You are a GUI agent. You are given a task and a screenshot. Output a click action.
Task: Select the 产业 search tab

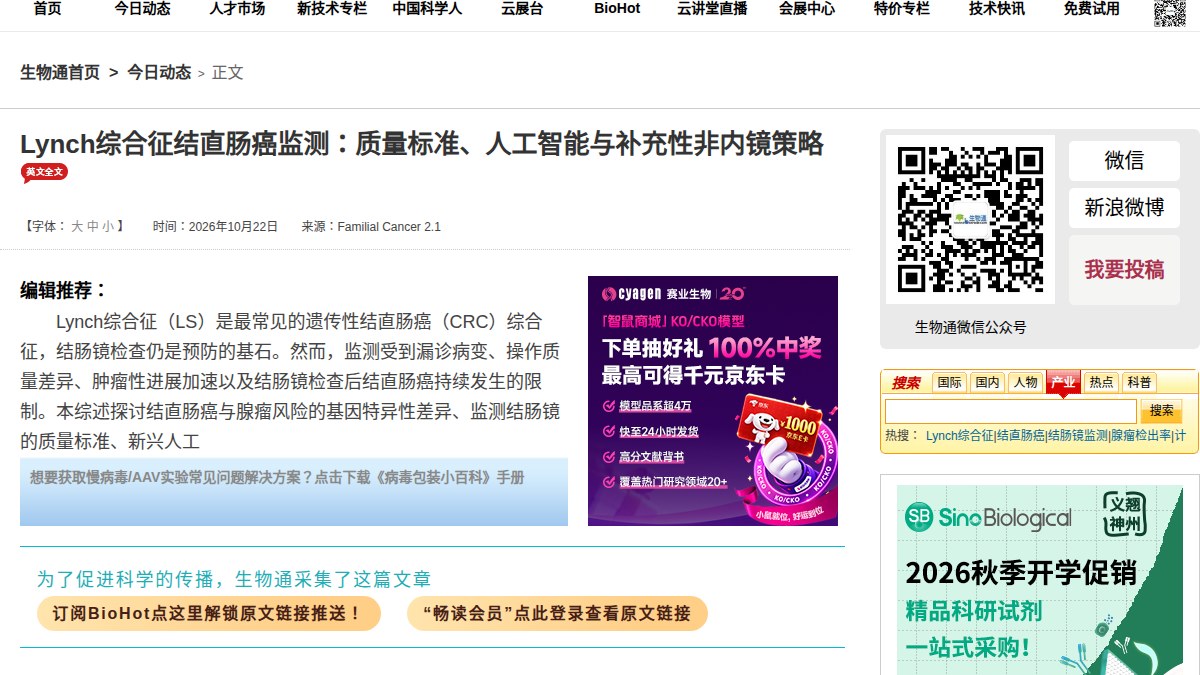(1063, 382)
